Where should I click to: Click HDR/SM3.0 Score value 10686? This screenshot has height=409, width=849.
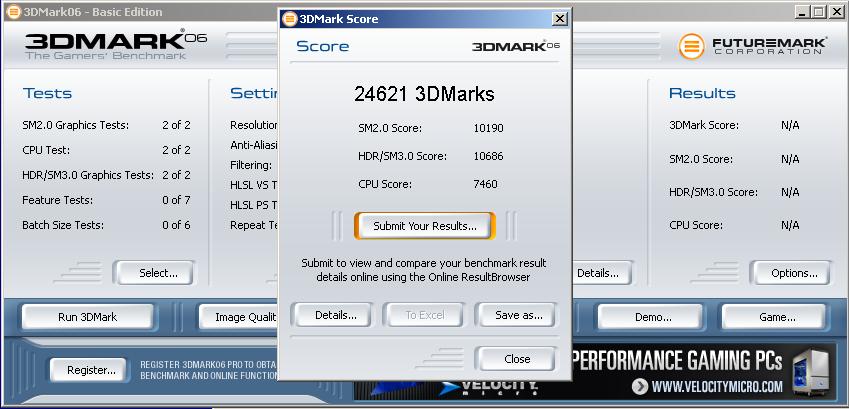coord(488,157)
